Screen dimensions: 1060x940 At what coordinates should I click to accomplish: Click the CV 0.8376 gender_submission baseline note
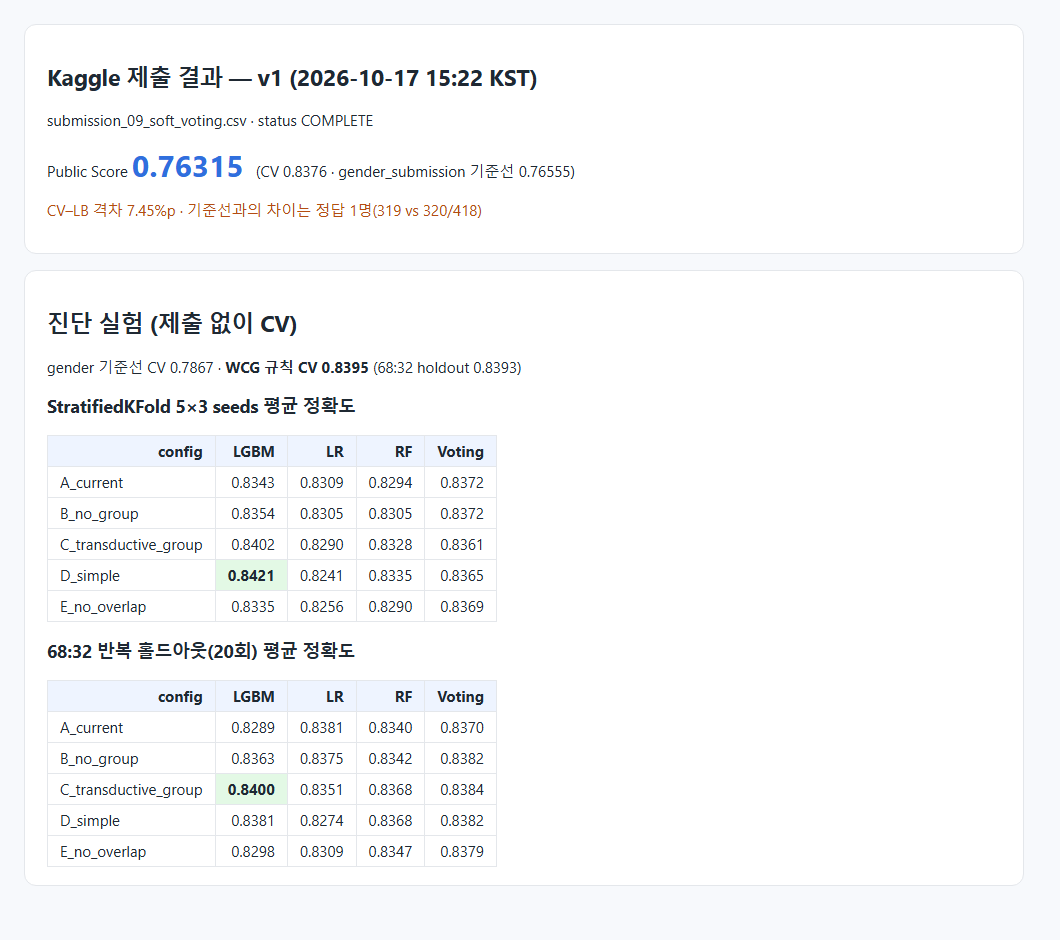[x=415, y=172]
